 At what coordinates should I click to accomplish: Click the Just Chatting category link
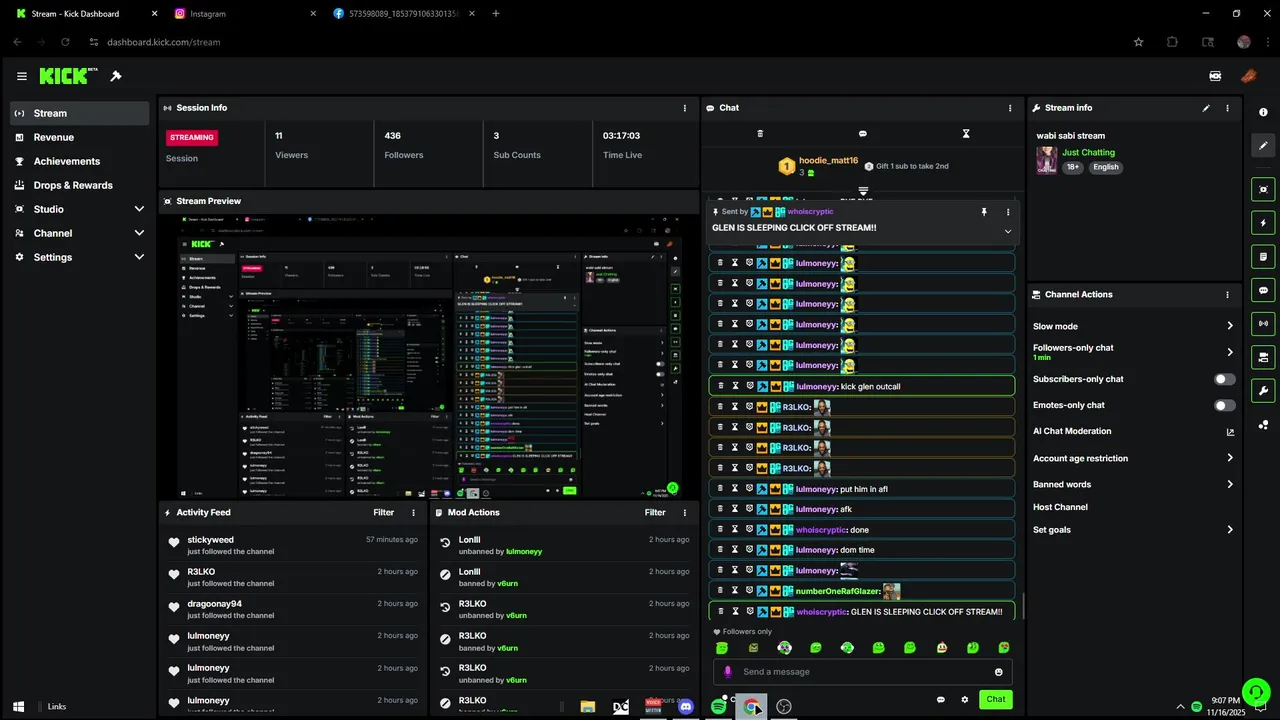(1088, 153)
